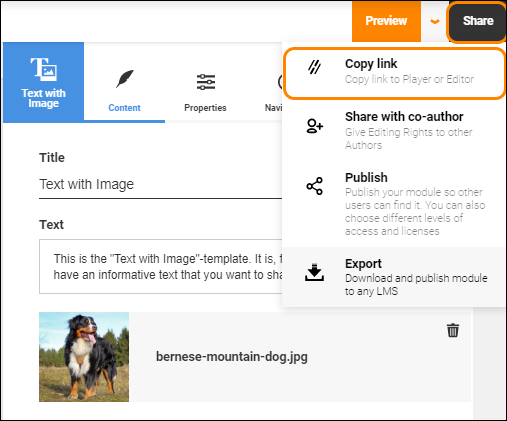Viewport: 507px width, 421px height.
Task: Click the Title input field
Action: tap(160, 184)
